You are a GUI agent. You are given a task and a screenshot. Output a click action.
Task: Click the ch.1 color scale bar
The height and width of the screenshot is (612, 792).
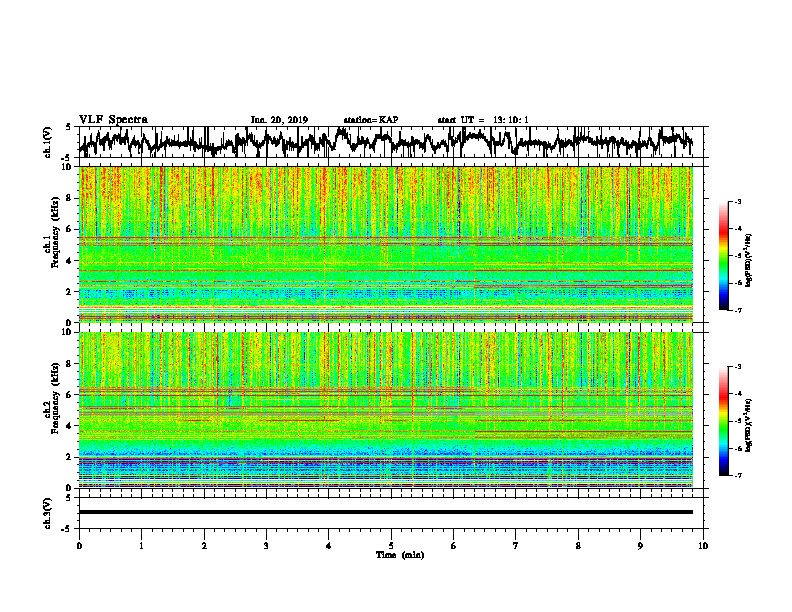click(724, 256)
